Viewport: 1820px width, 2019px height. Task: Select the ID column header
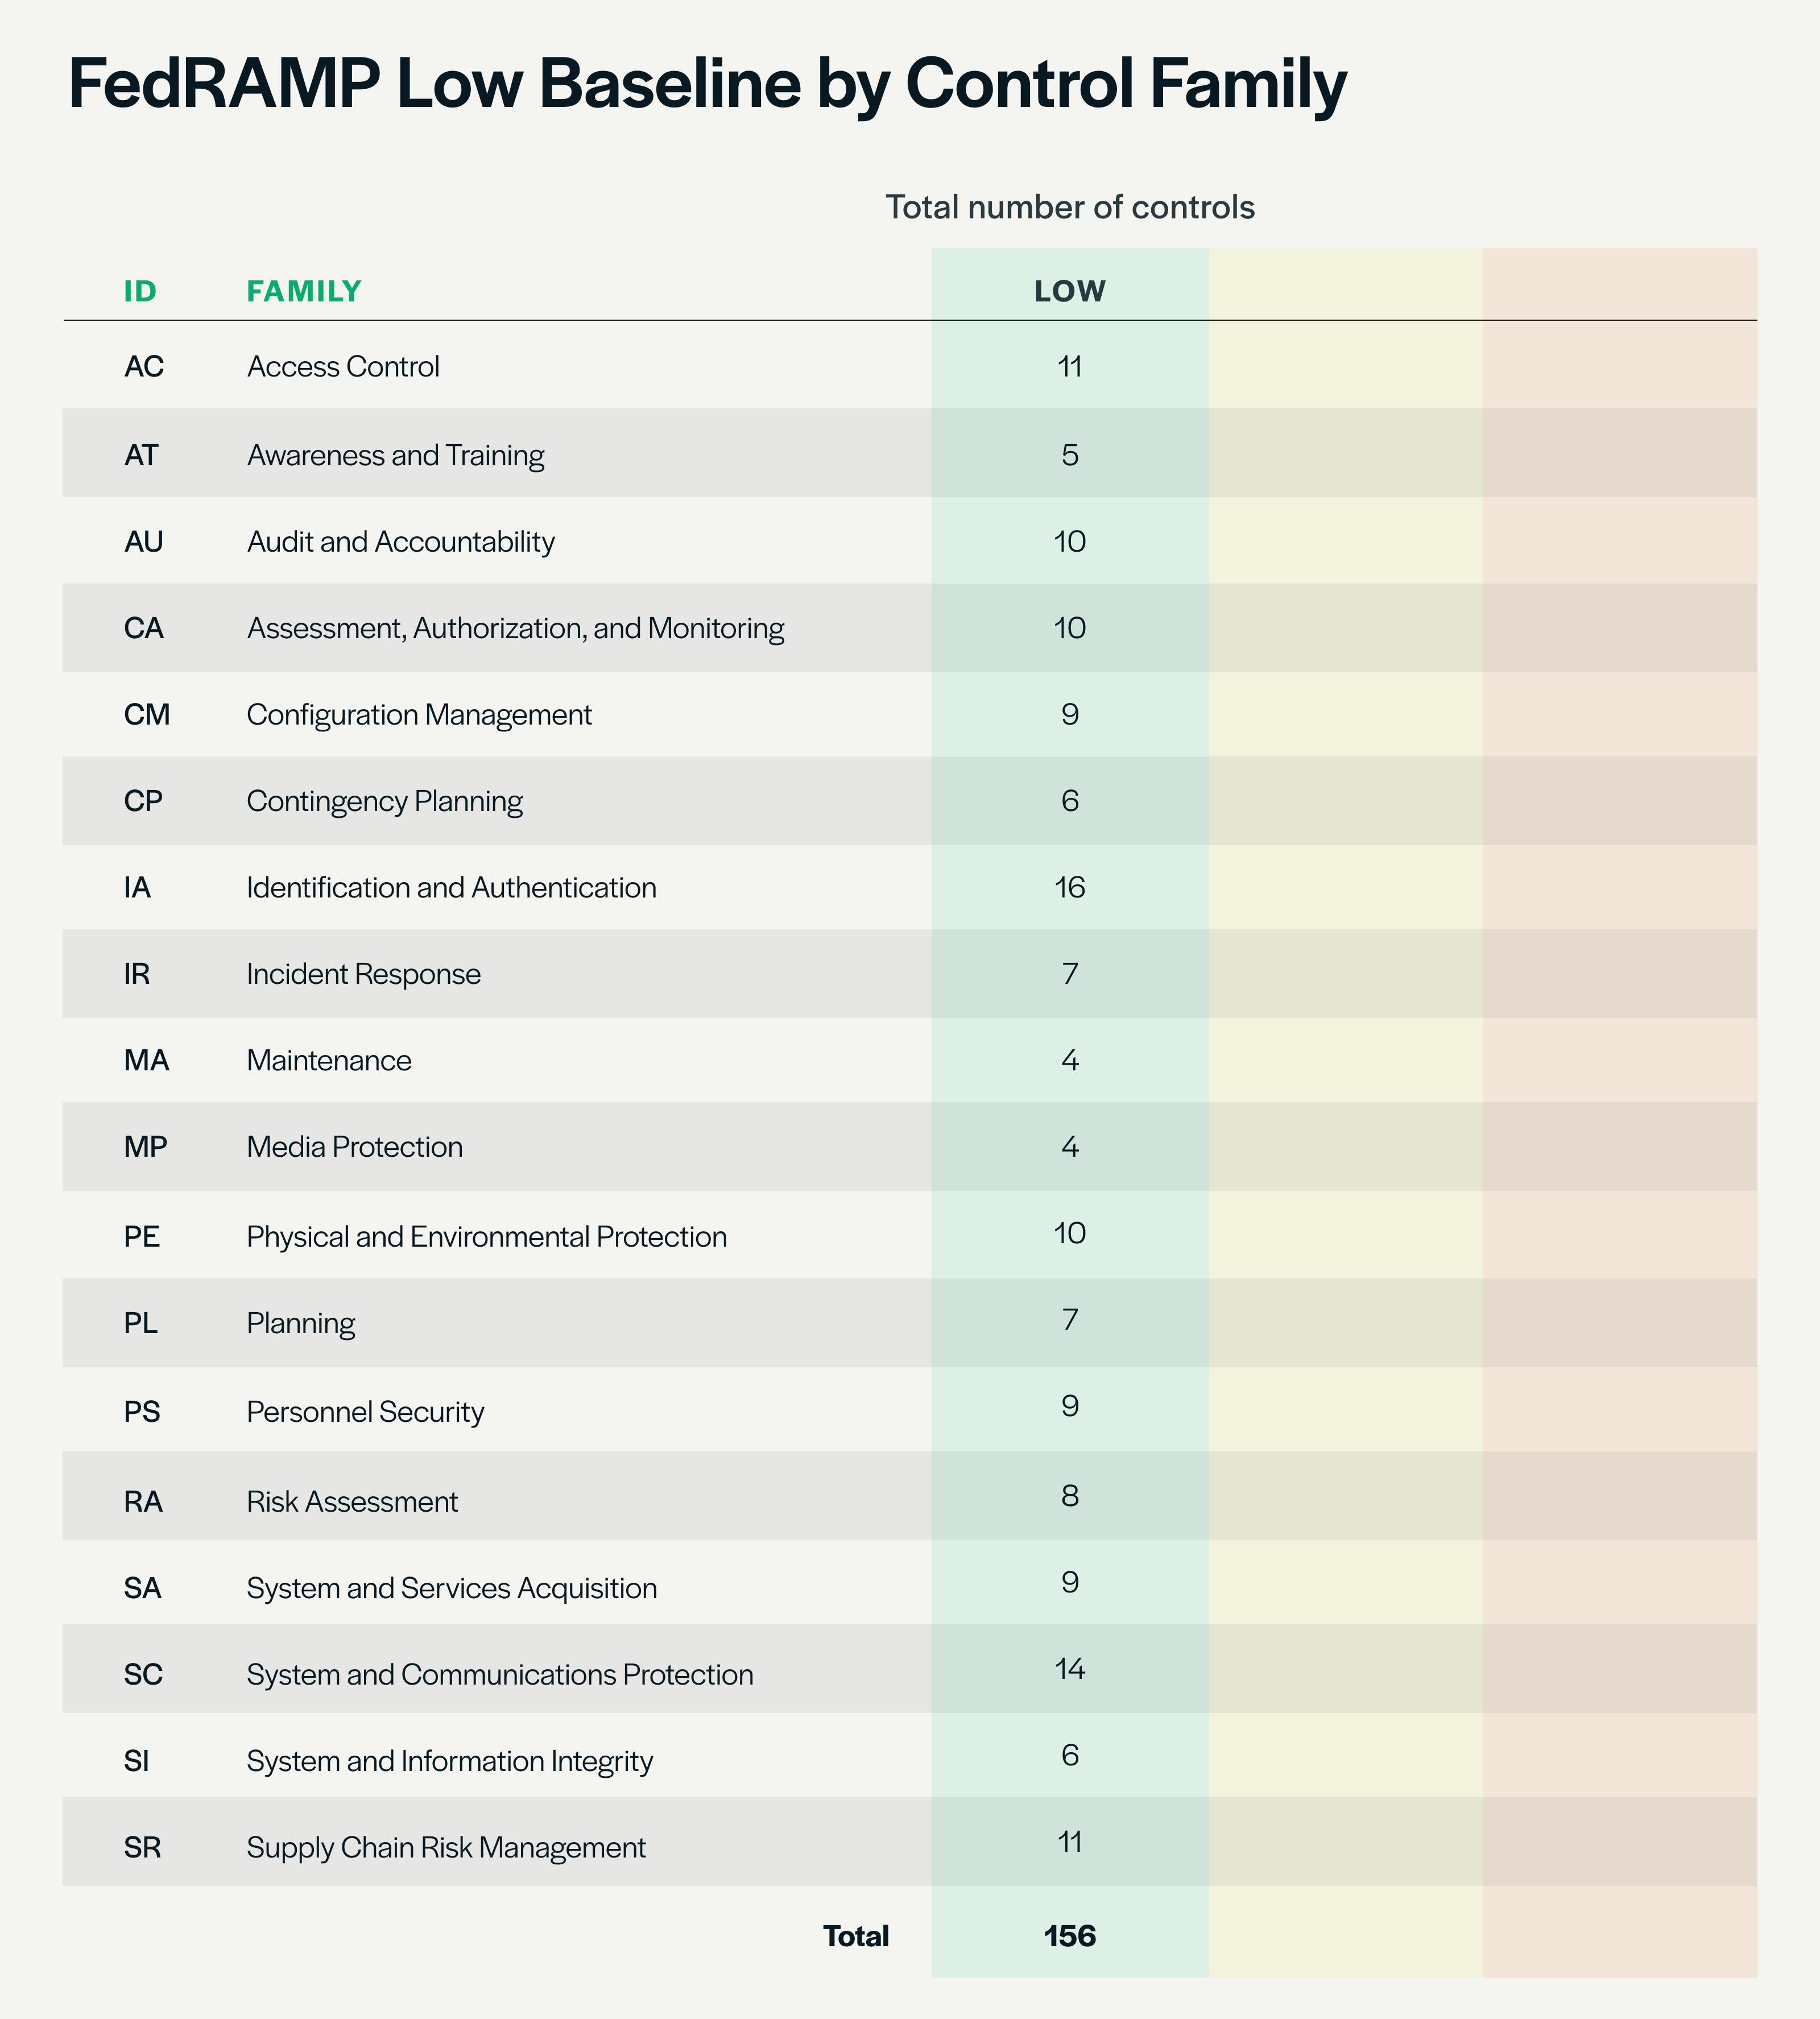click(140, 292)
